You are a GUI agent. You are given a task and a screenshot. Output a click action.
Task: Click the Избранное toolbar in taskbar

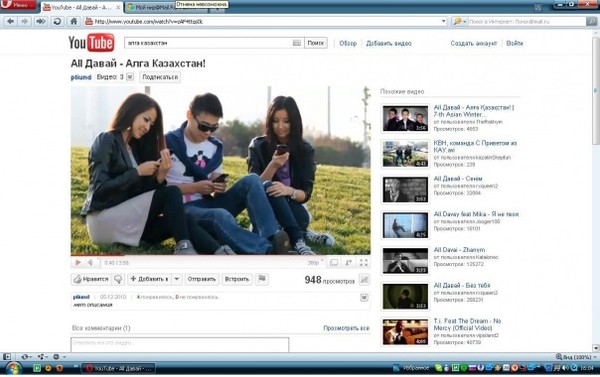point(416,368)
